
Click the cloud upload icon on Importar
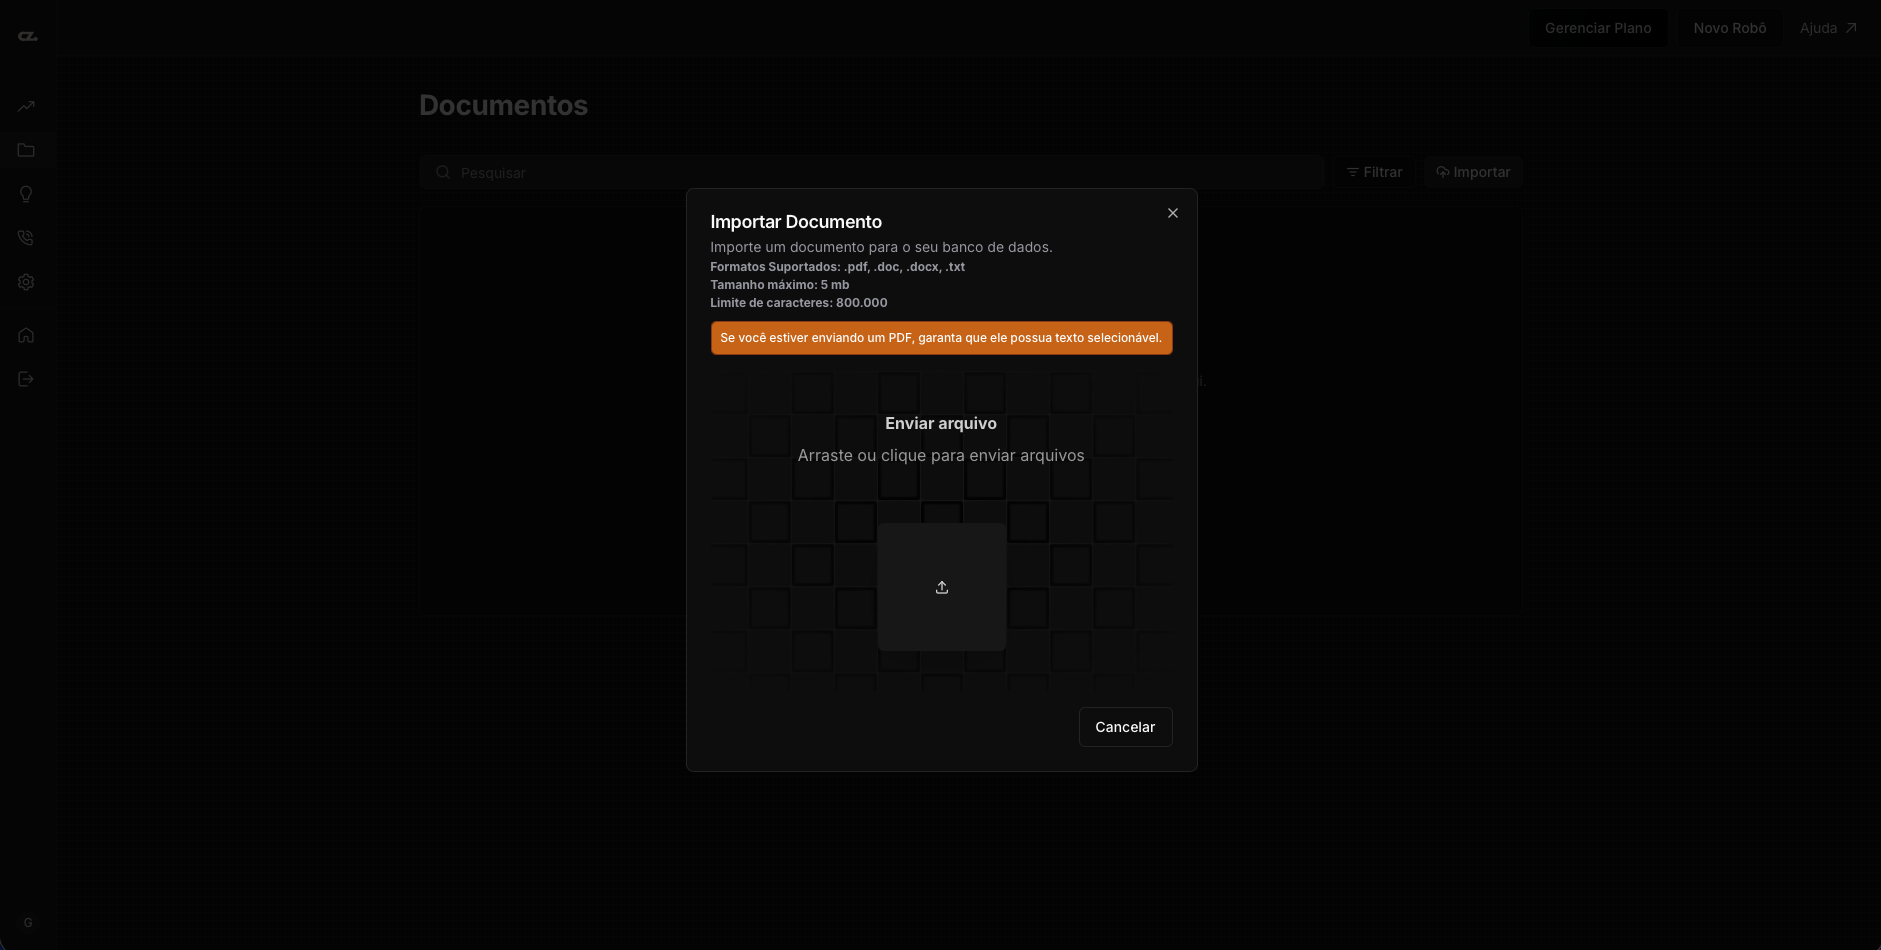[x=1441, y=172]
